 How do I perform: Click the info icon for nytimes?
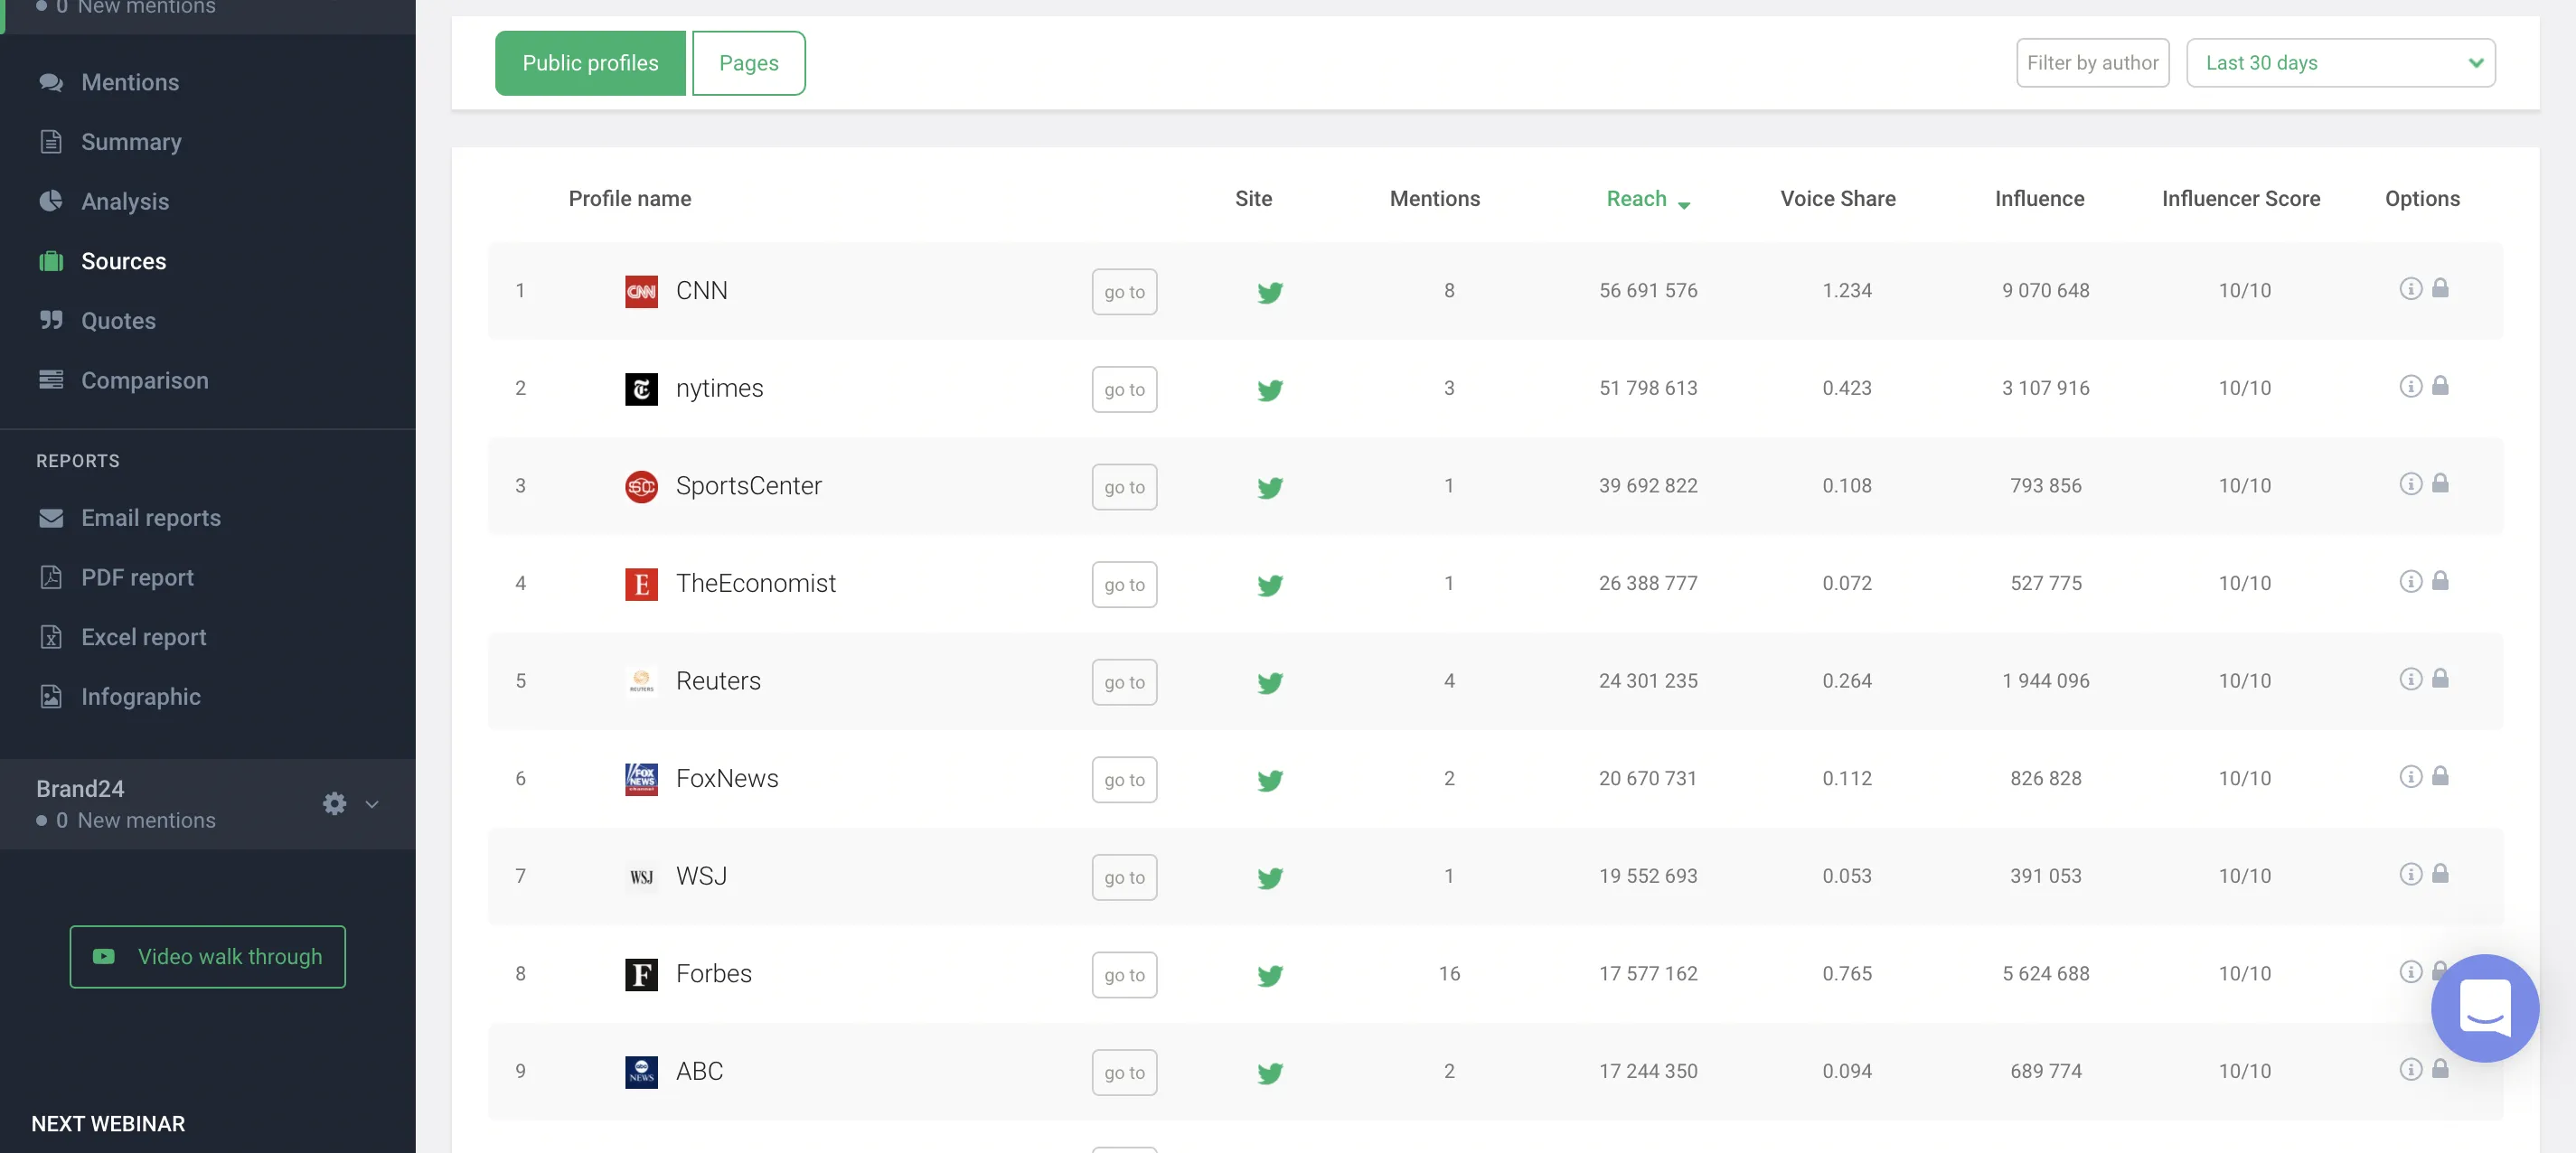click(x=2410, y=386)
